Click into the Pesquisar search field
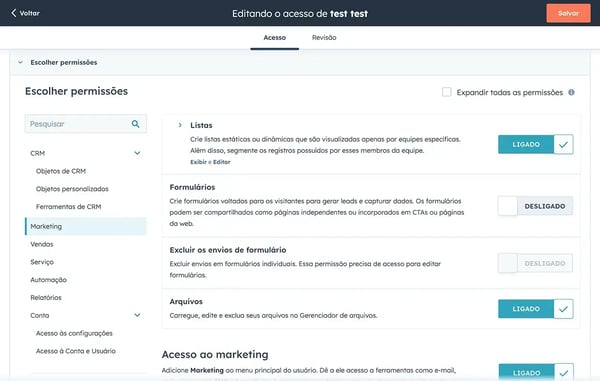The width and height of the screenshot is (600, 381). (86, 124)
